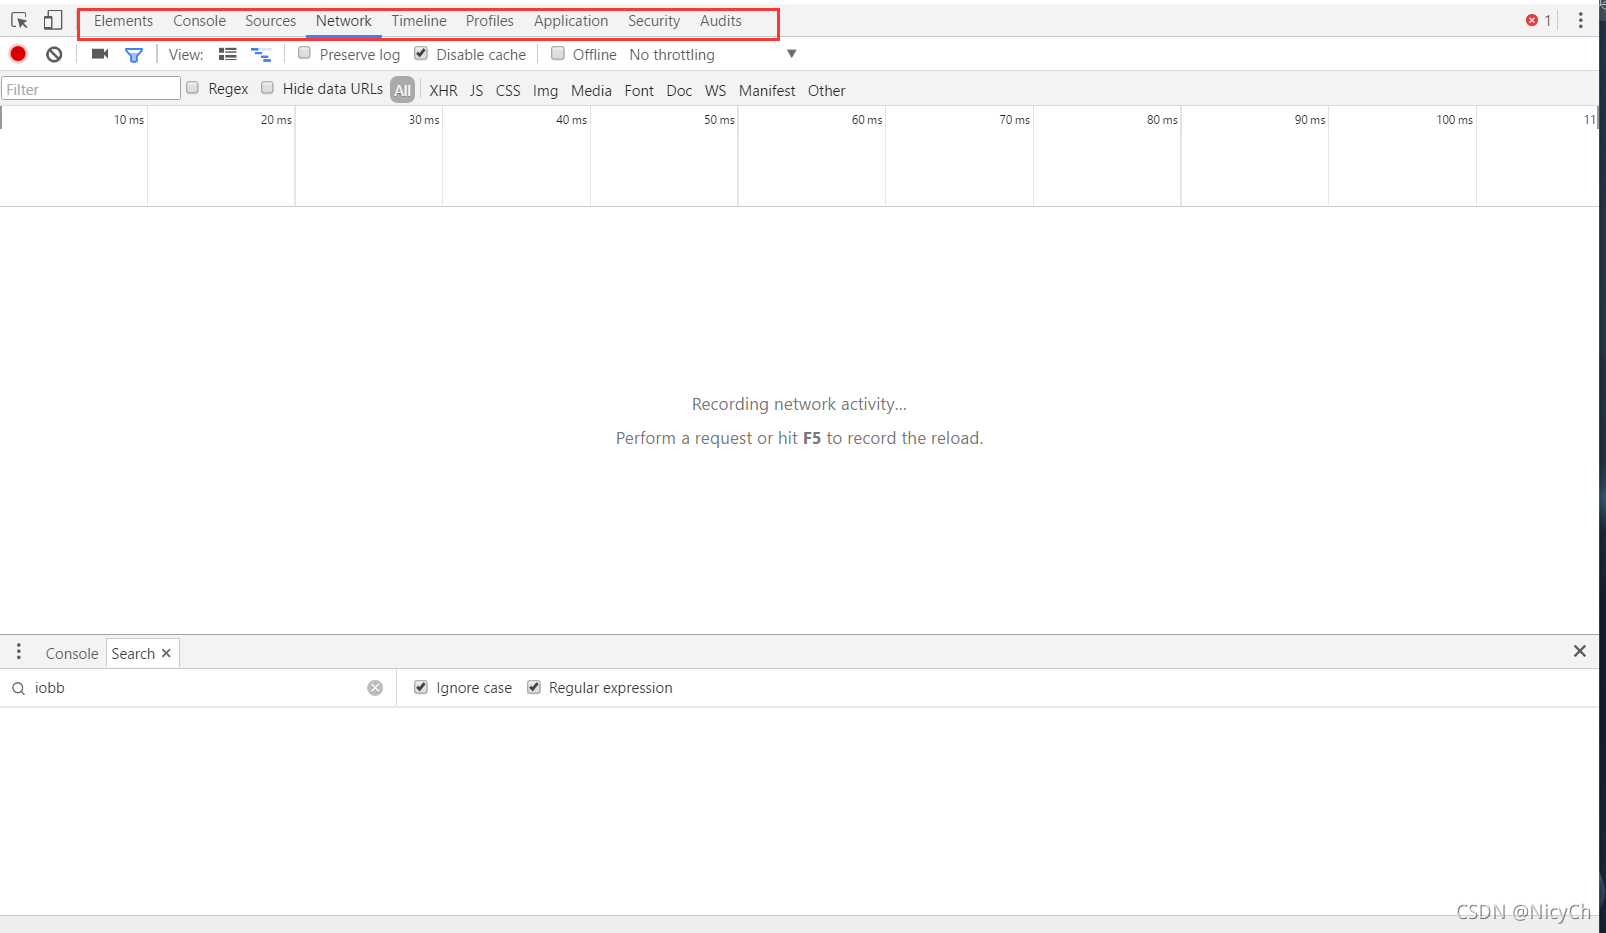Filter requests by Font type
Screen dimensions: 1606x933
click(639, 91)
